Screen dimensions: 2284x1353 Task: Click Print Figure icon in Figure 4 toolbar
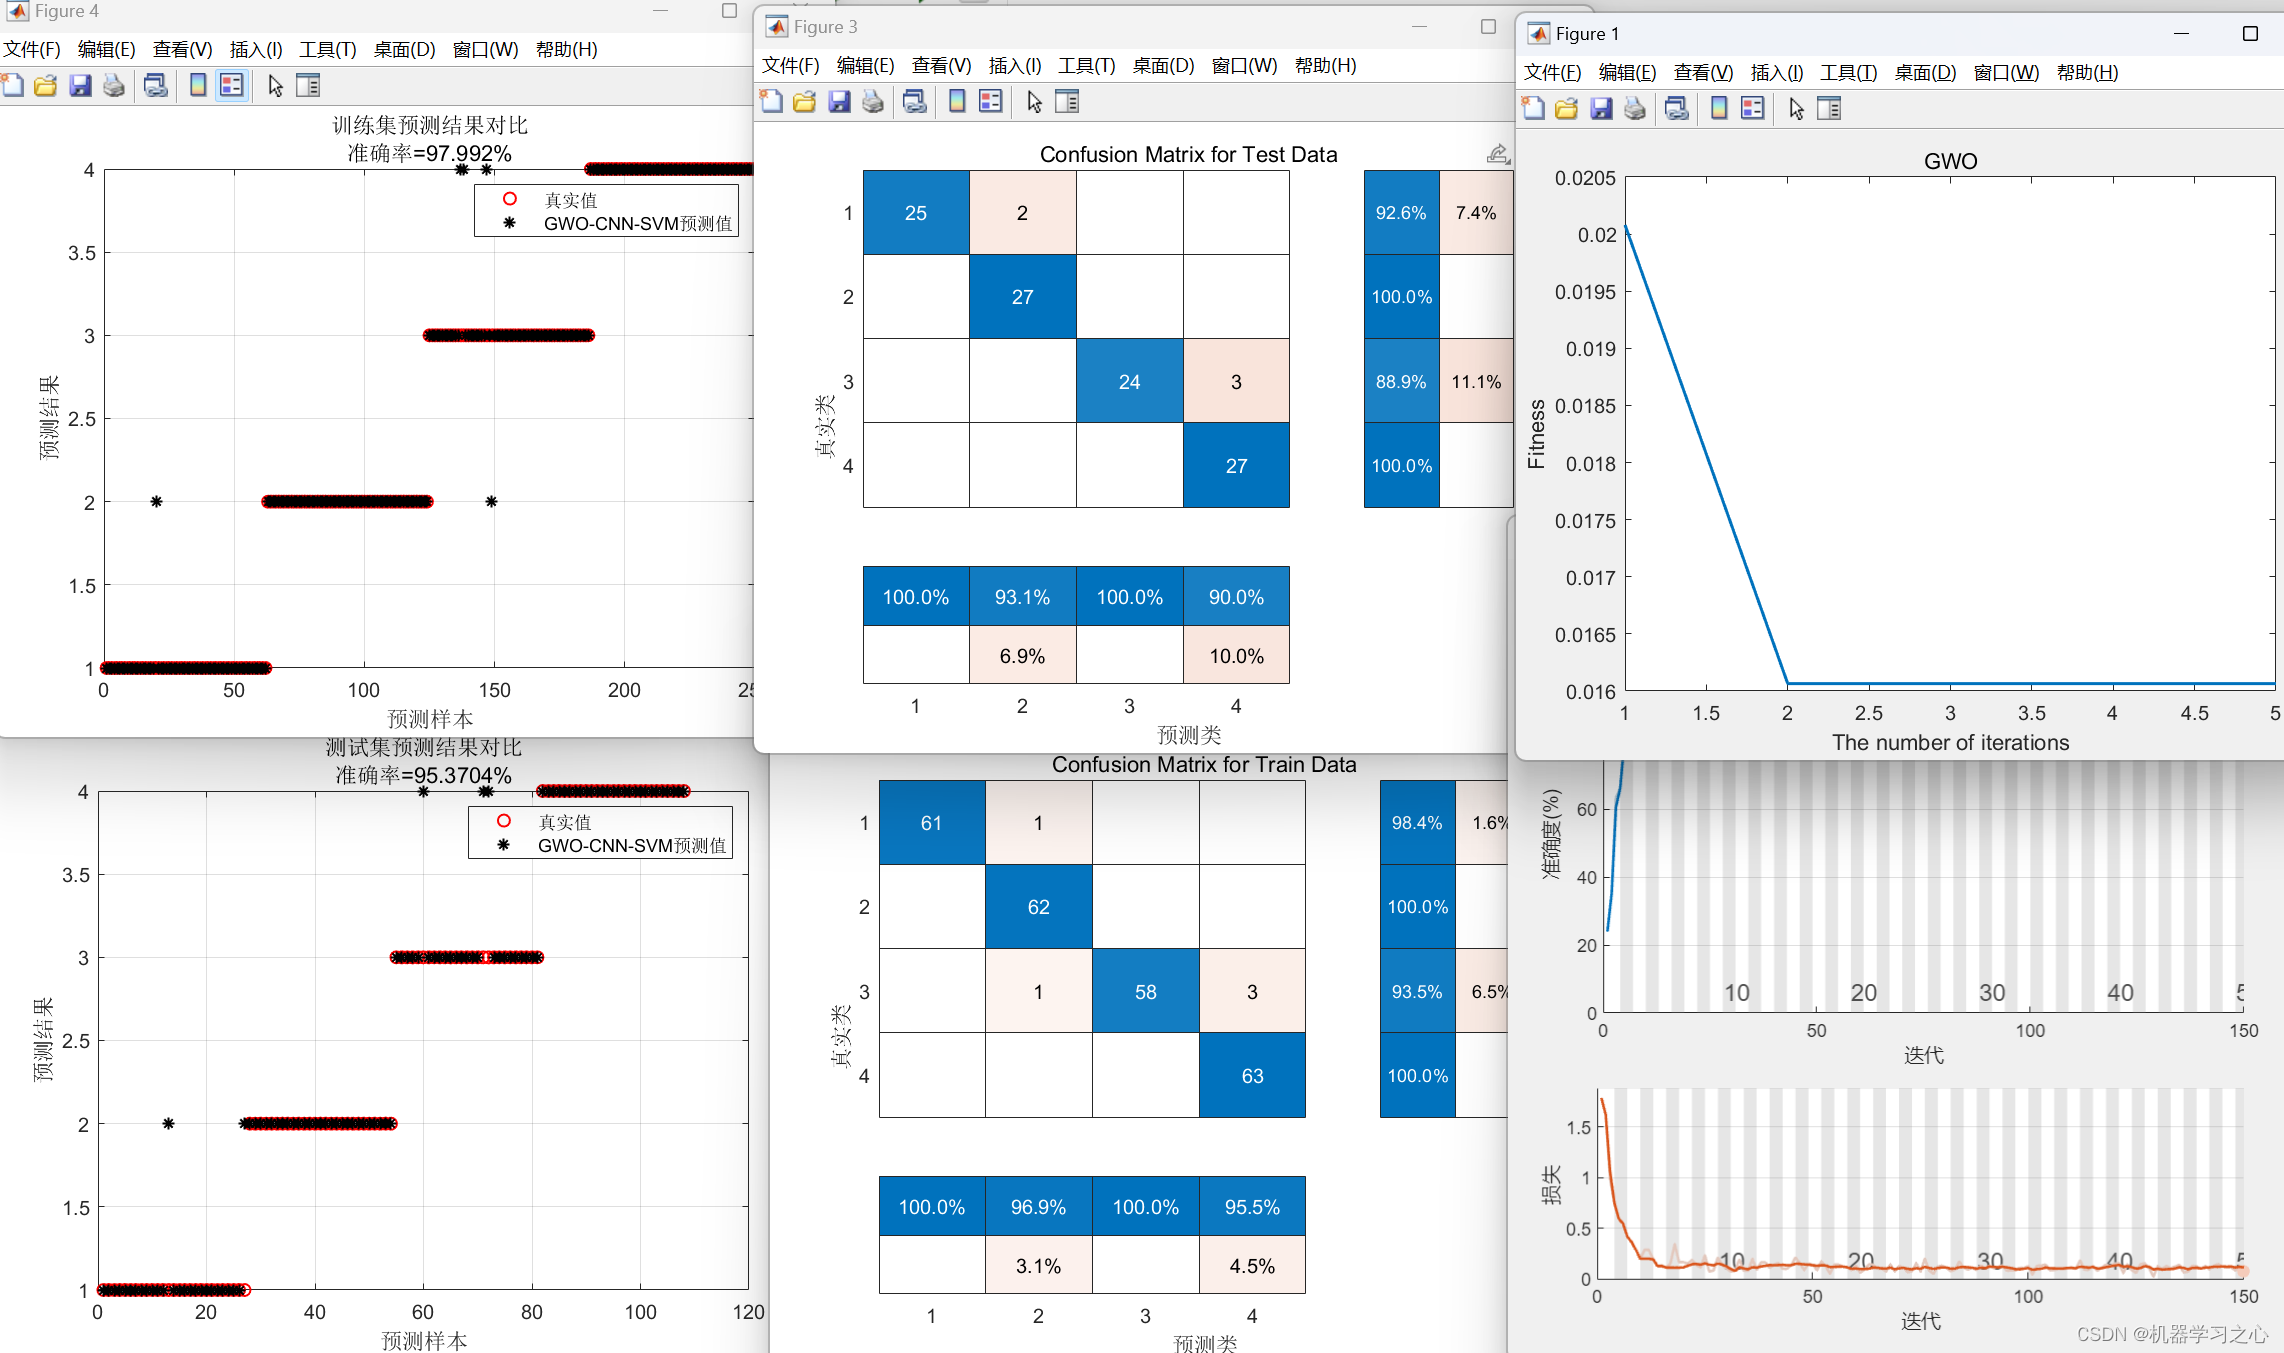tap(114, 86)
